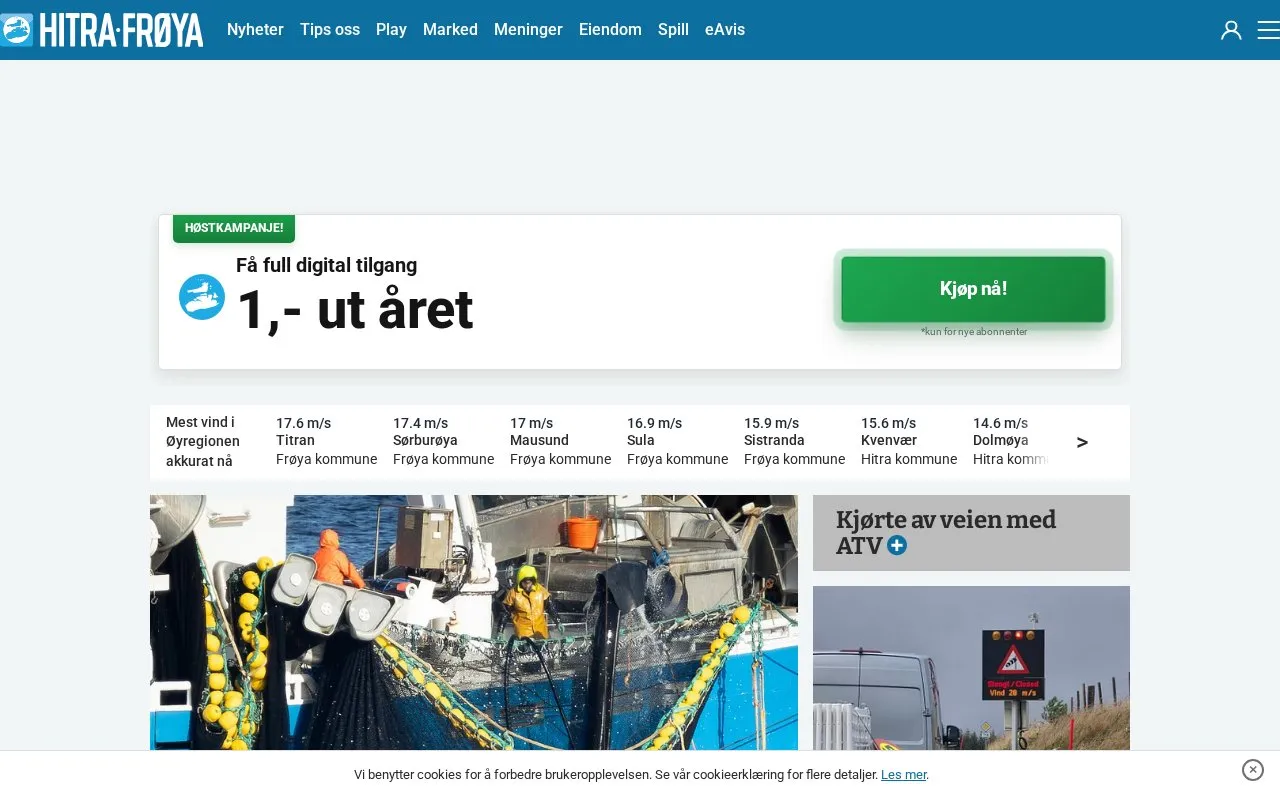Open the eAvis page
Viewport: 1280px width, 800px height.
point(725,30)
